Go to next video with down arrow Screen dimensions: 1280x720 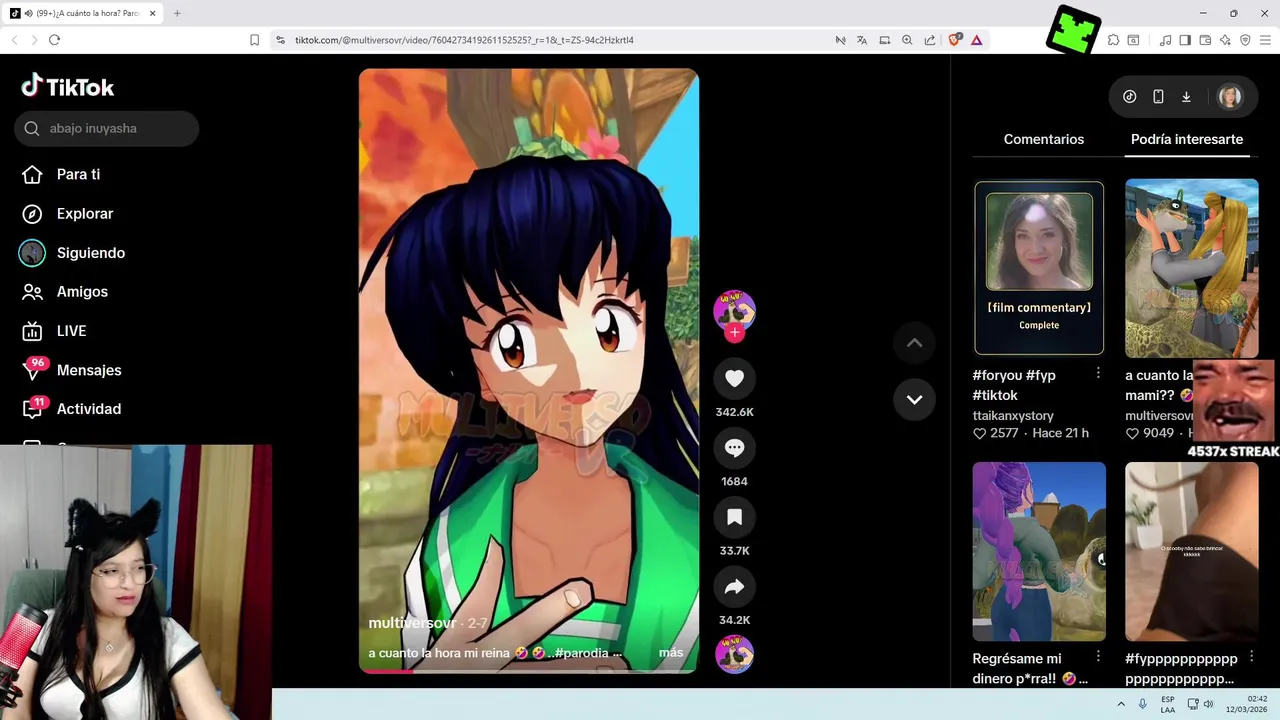(914, 399)
